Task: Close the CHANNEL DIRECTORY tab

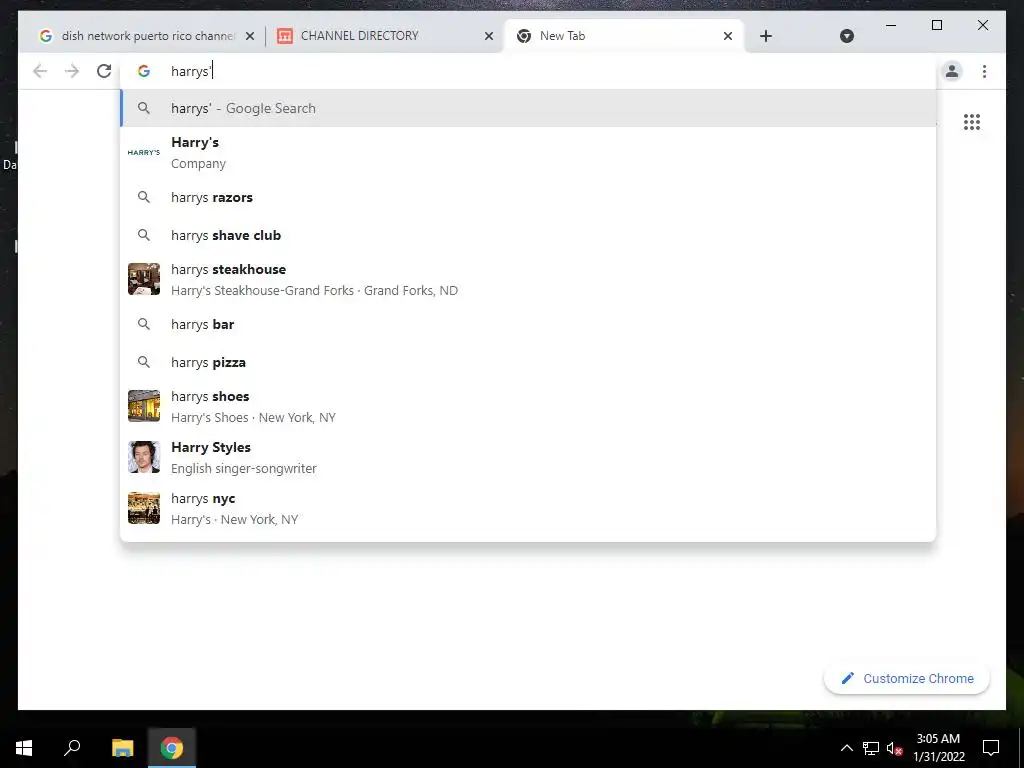Action: coord(488,36)
